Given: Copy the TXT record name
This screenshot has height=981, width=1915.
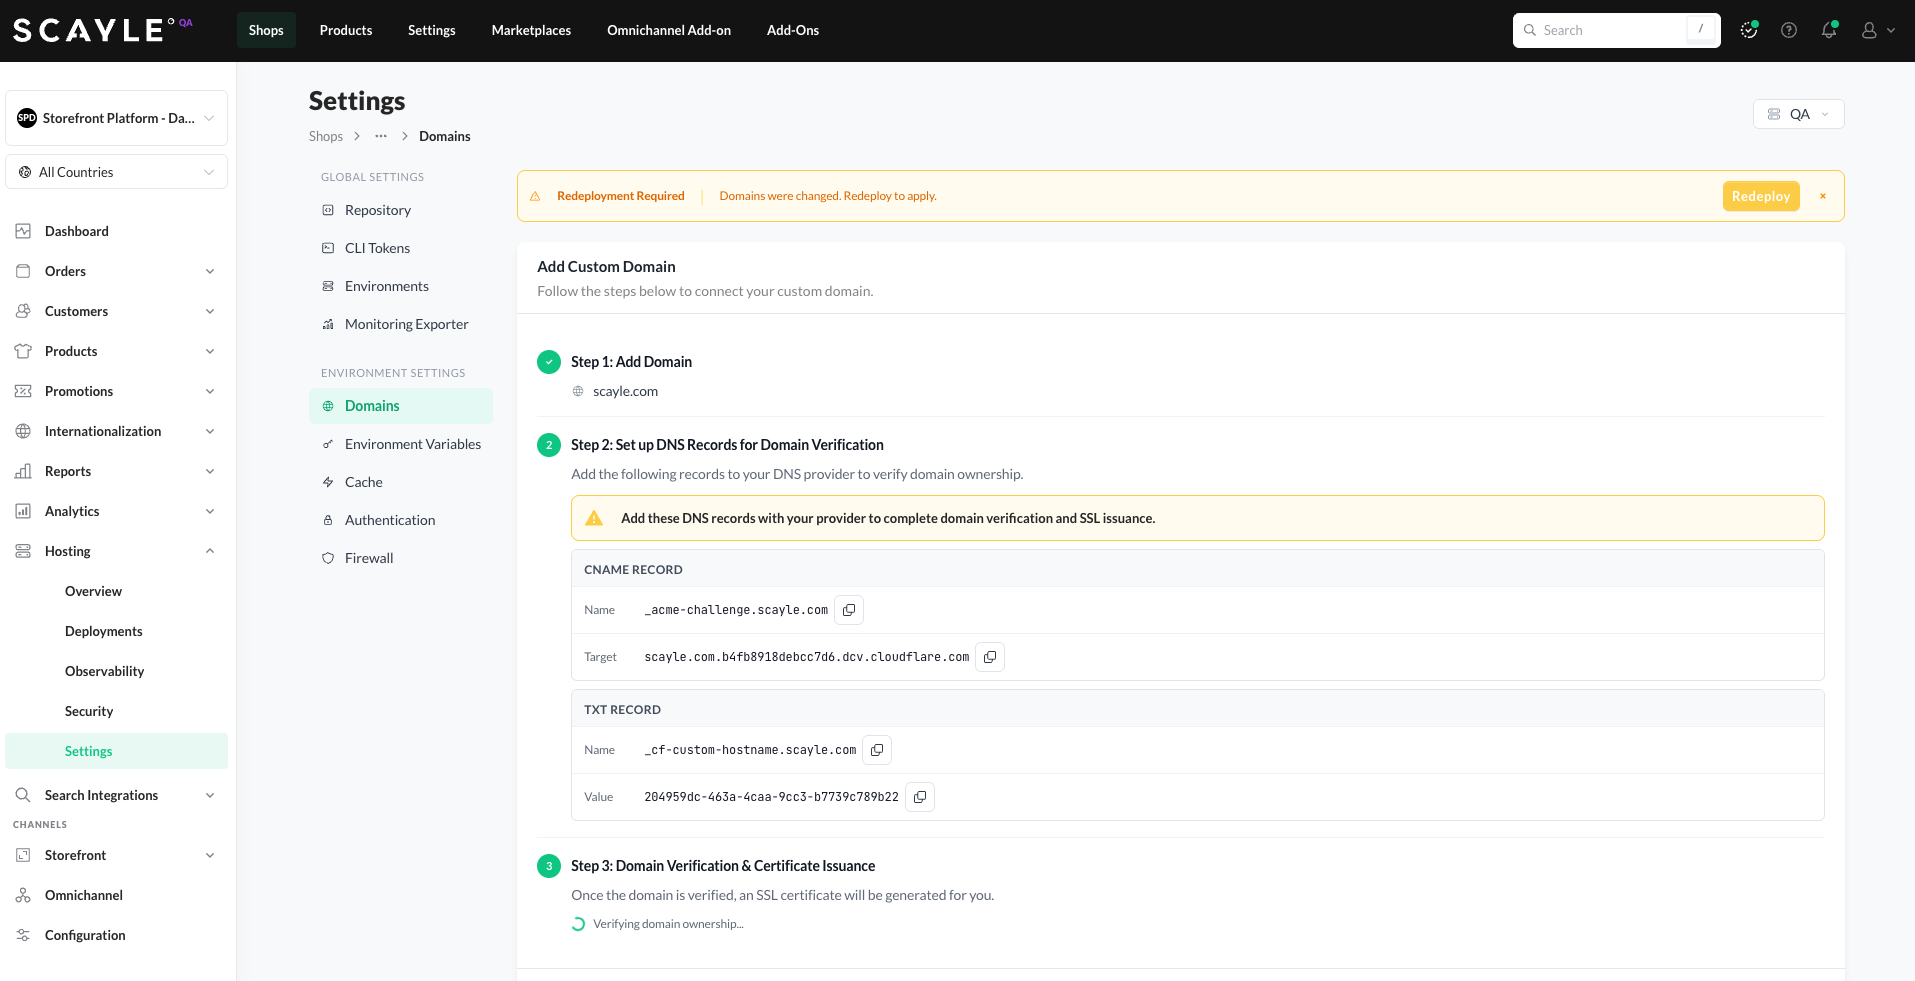Looking at the screenshot, I should tap(877, 750).
